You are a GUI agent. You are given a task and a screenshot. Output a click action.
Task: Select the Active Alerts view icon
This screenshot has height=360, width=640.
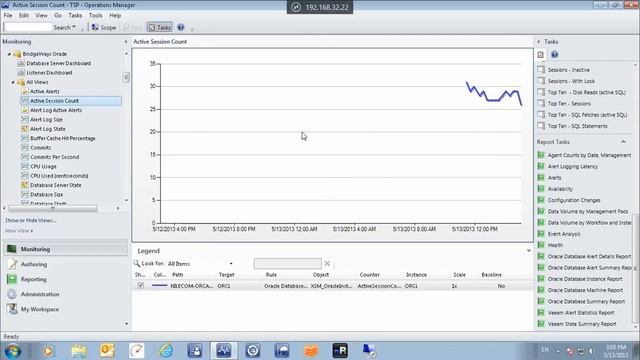tap(25, 91)
